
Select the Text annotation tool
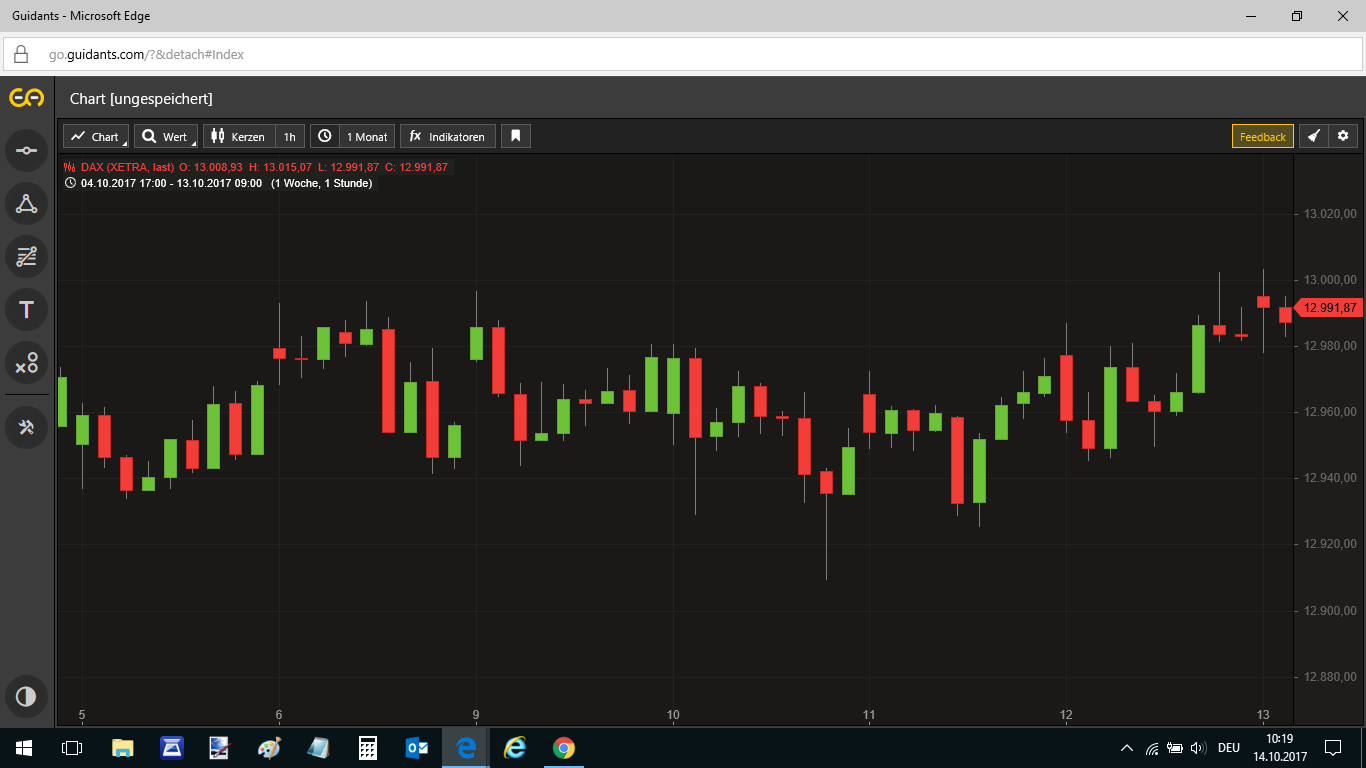click(x=26, y=309)
